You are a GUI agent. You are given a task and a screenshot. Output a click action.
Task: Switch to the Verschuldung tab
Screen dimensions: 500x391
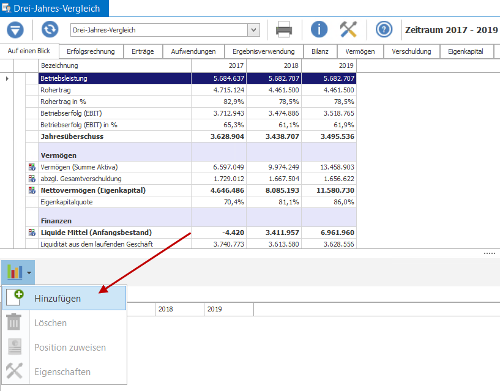[x=412, y=52]
